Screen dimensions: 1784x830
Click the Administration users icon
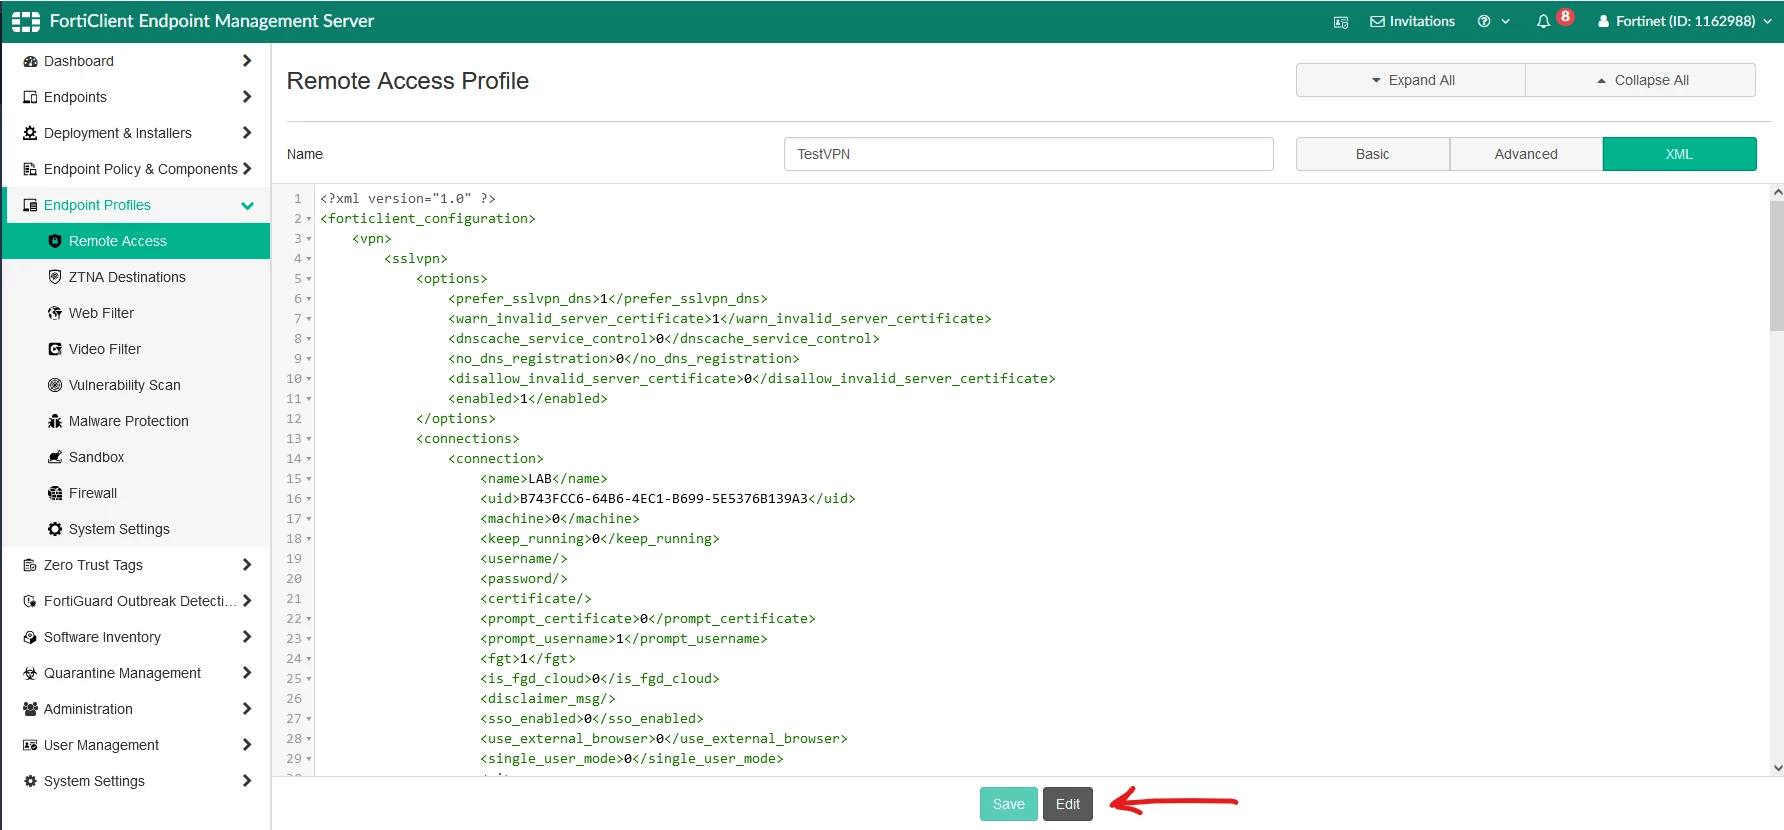pos(30,709)
